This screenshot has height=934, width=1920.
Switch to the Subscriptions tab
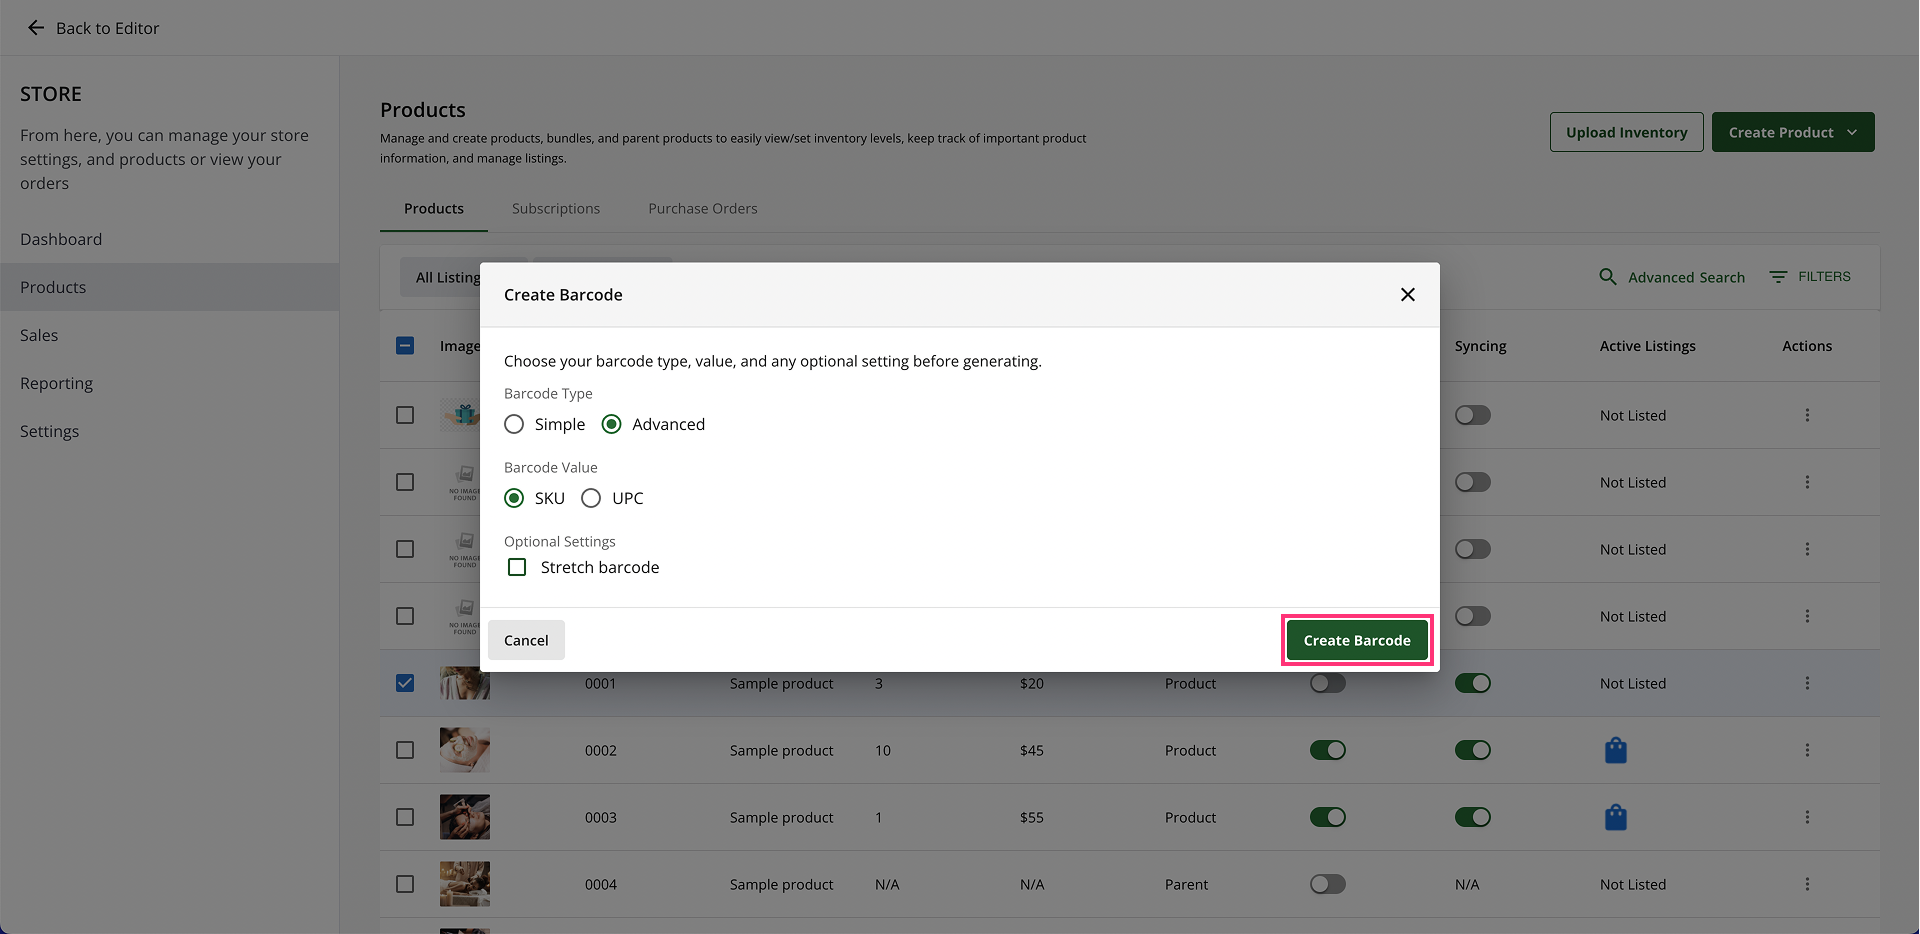coord(556,208)
